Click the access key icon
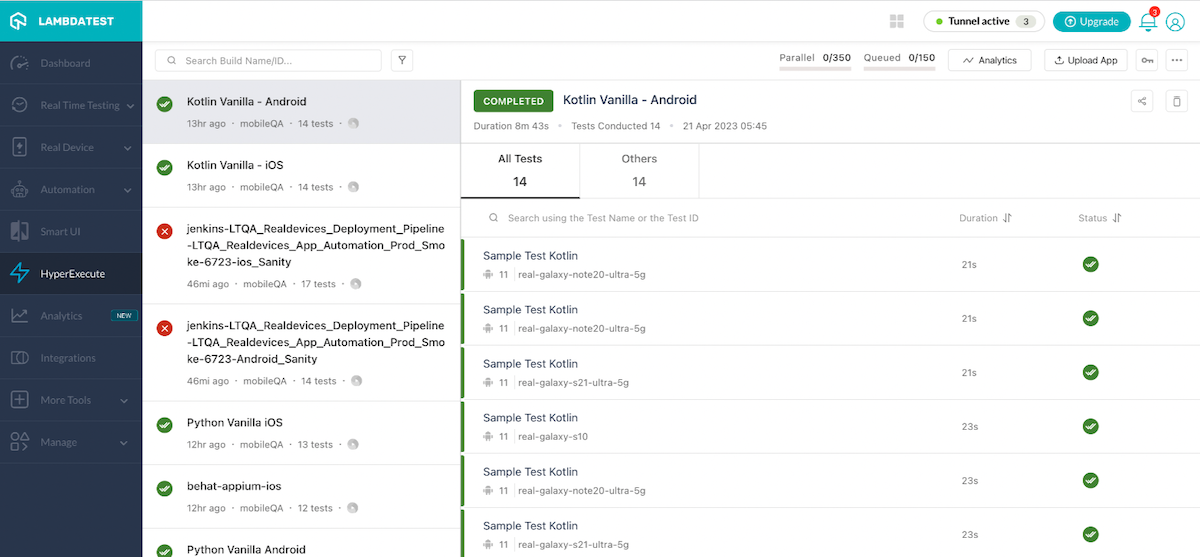Viewport: 1200px width, 557px height. 1147,61
